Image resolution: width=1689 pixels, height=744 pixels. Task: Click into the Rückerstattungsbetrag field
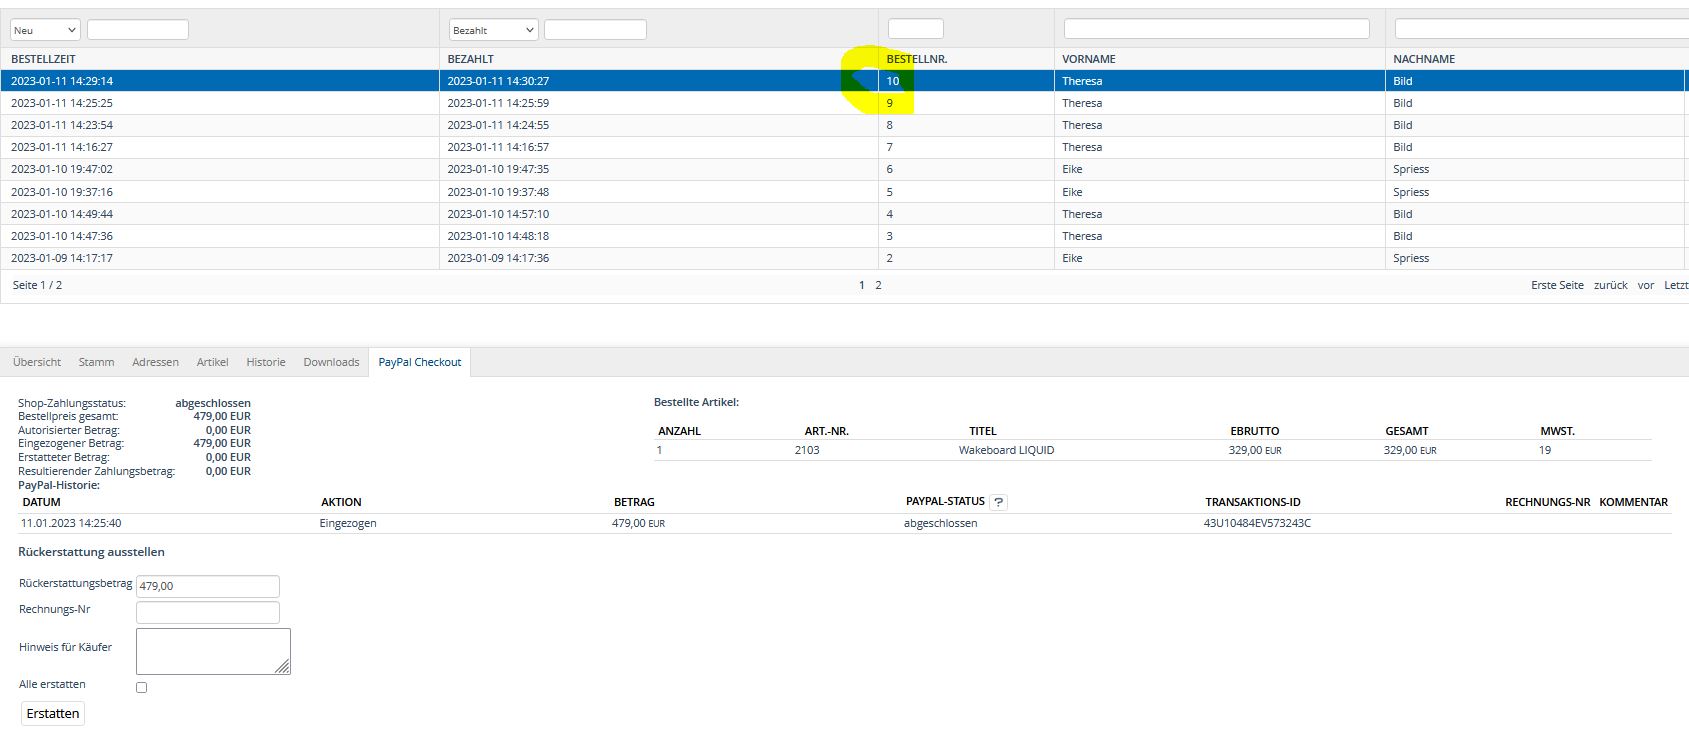(207, 586)
